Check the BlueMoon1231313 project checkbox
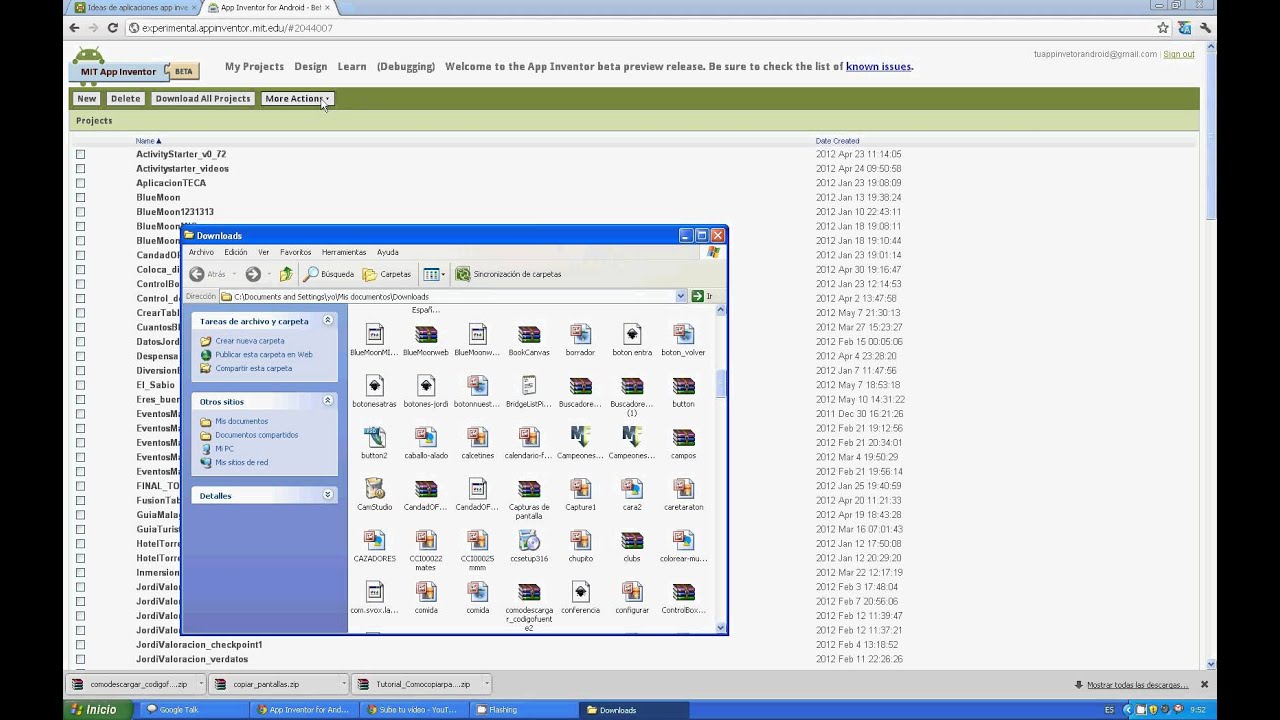 [81, 212]
